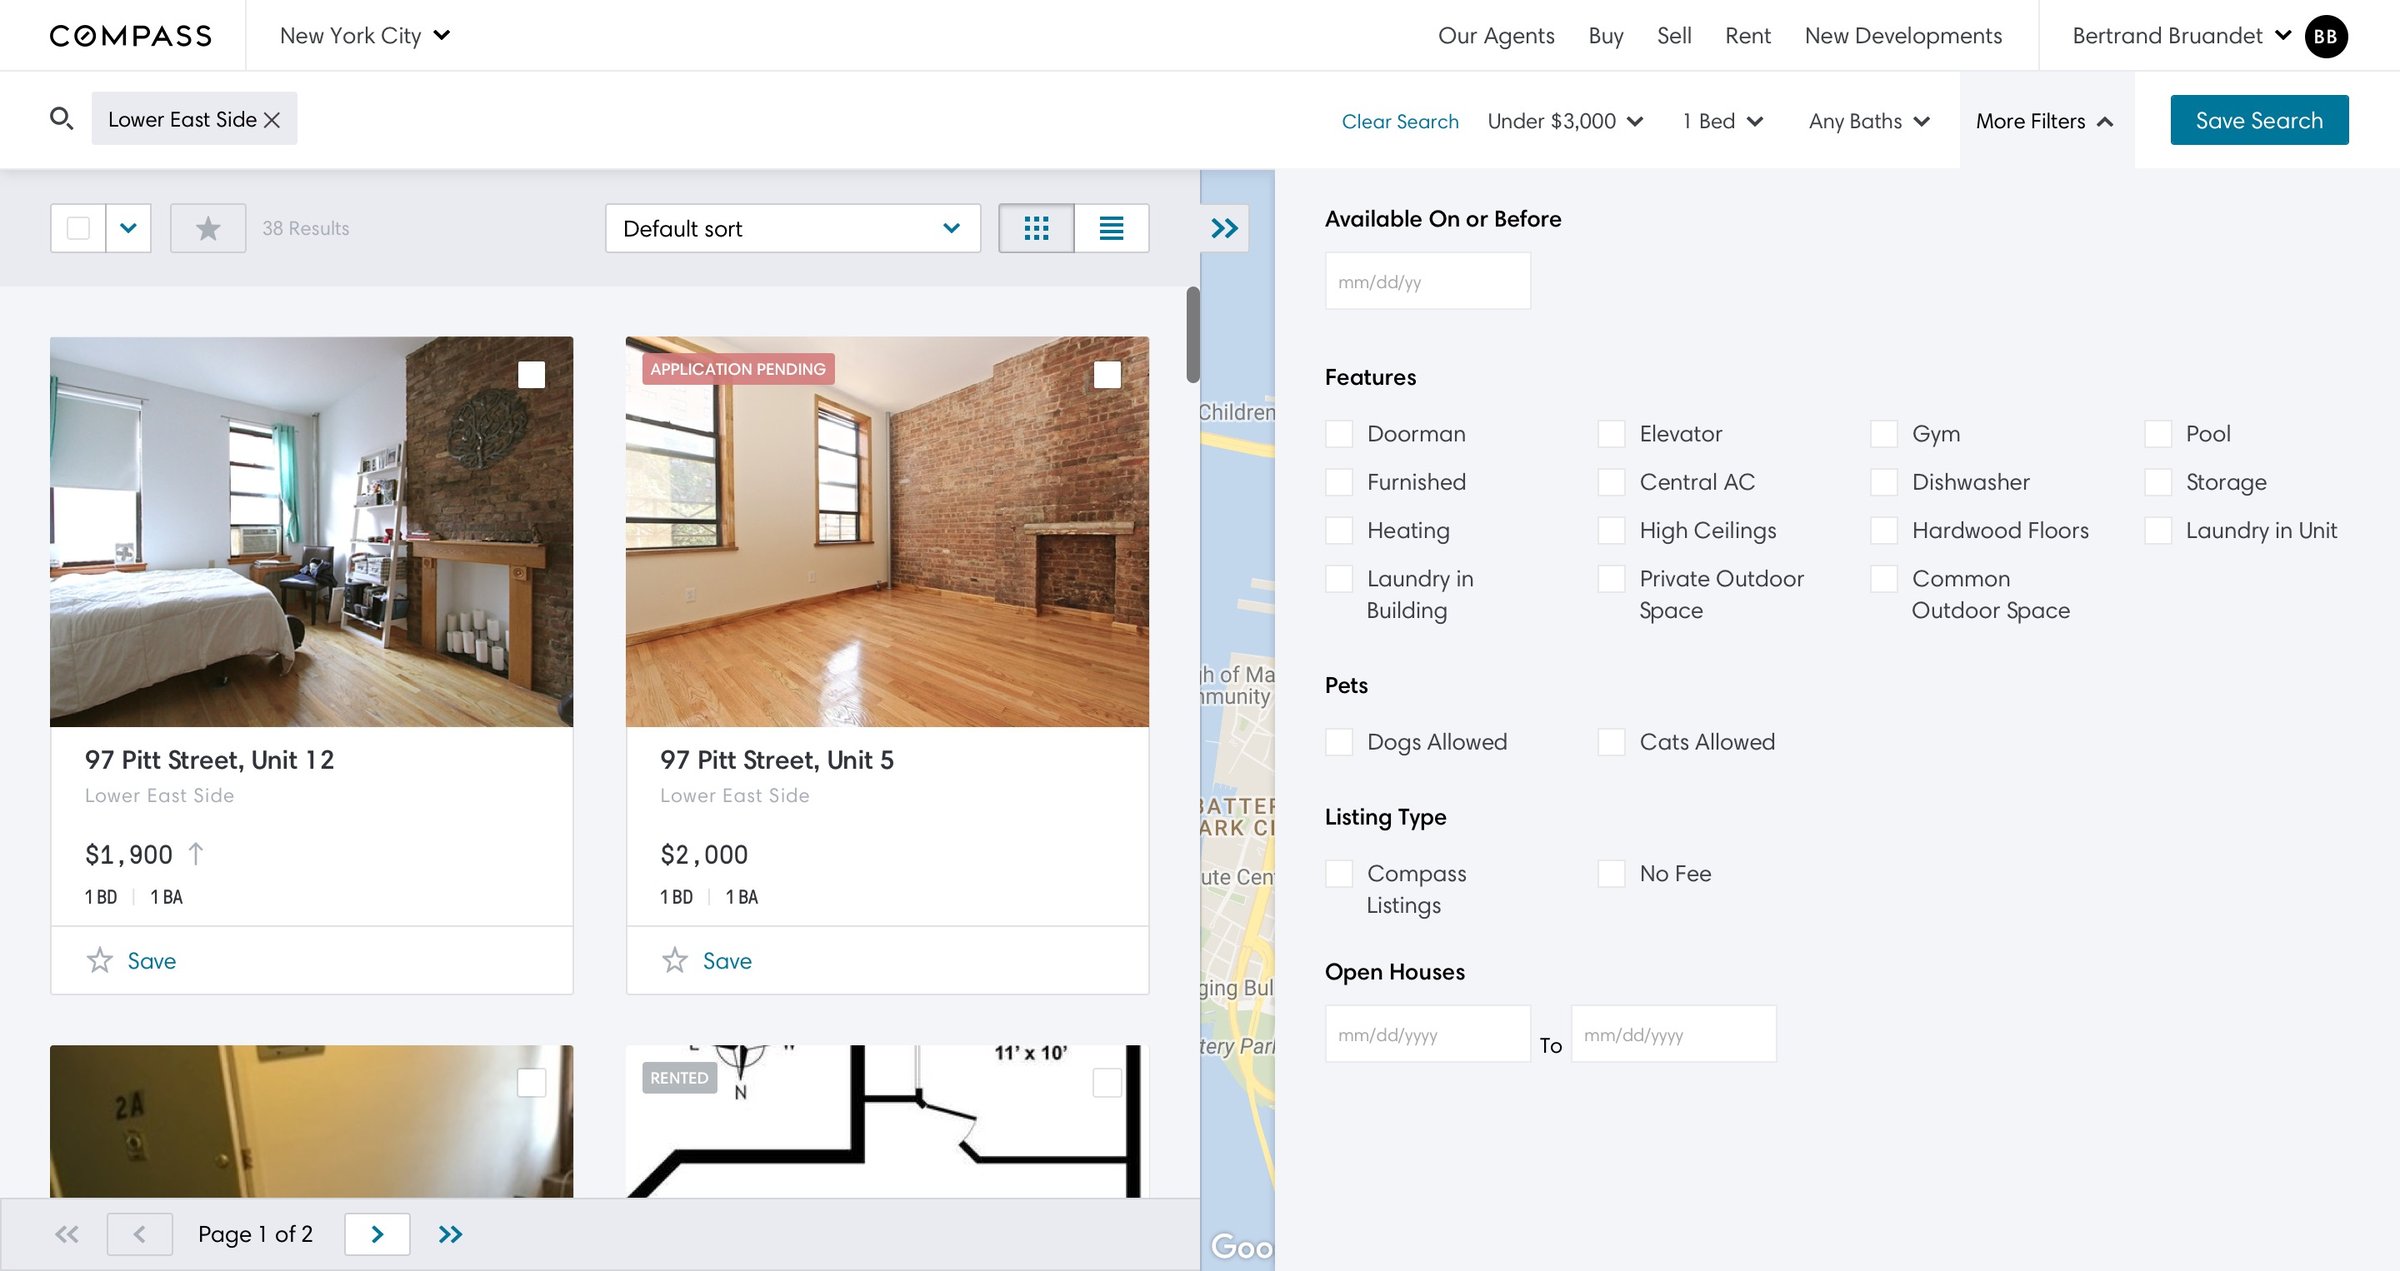
Task: Collapse the map with double-arrow icon
Action: (1225, 228)
